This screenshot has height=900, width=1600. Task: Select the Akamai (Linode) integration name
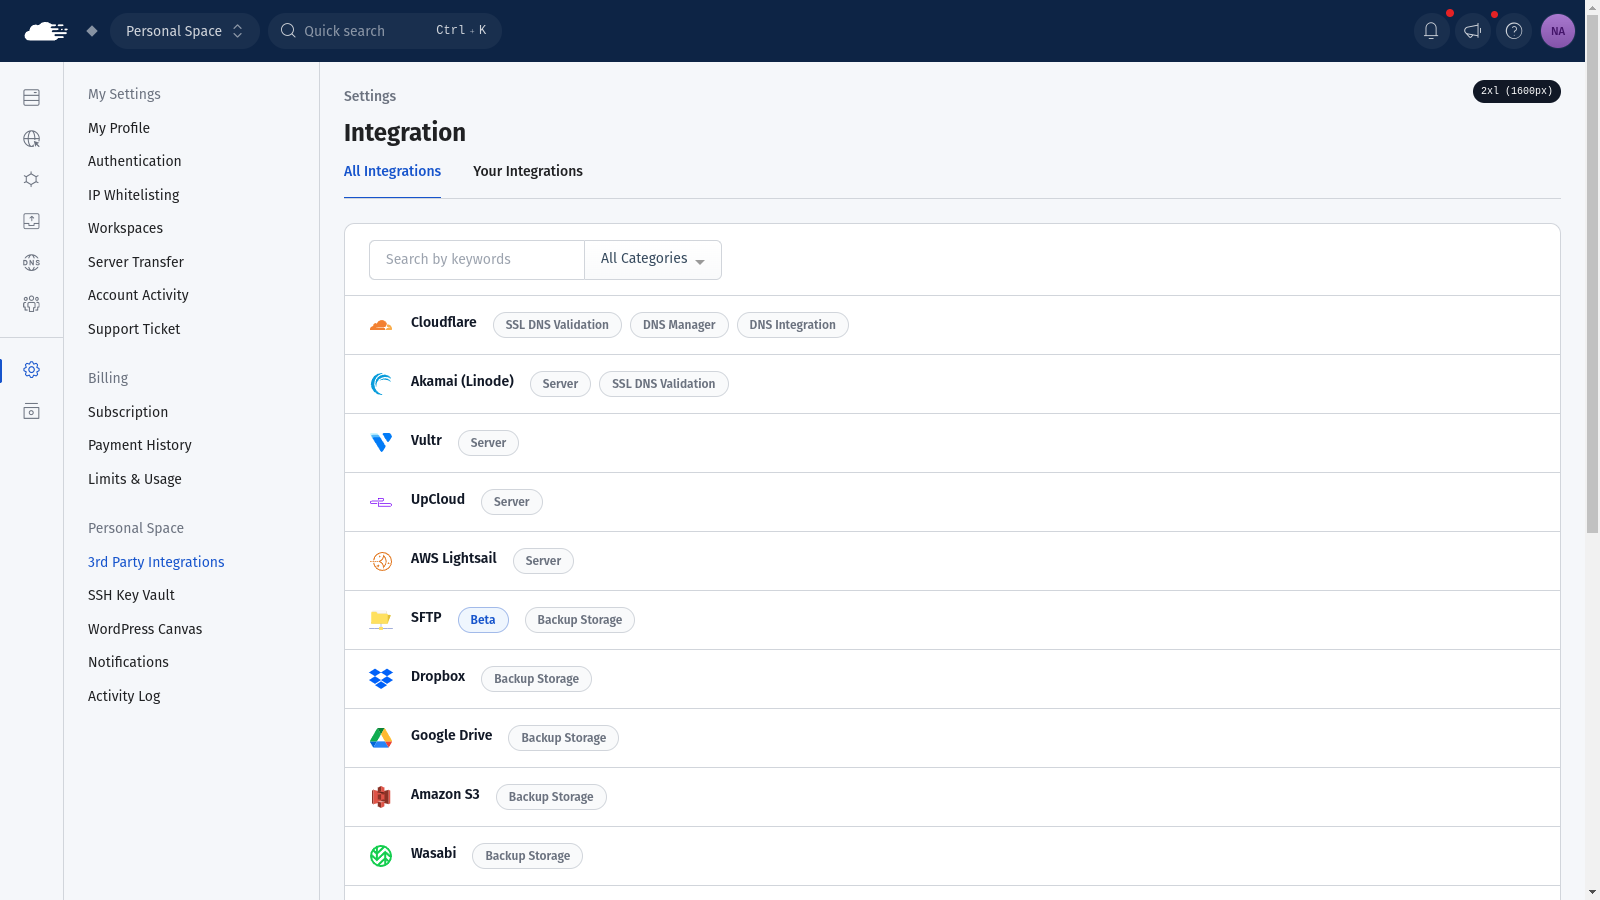[x=462, y=381]
